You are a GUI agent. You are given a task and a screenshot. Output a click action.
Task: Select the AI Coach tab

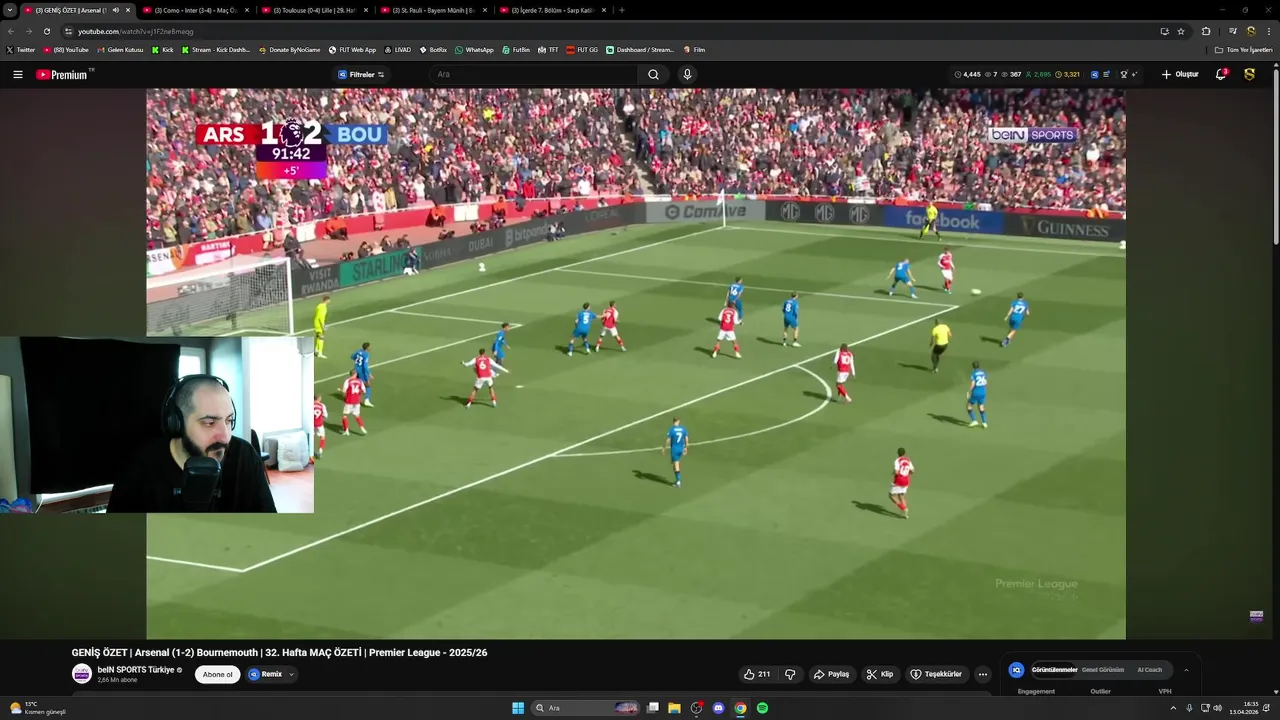click(x=1150, y=670)
